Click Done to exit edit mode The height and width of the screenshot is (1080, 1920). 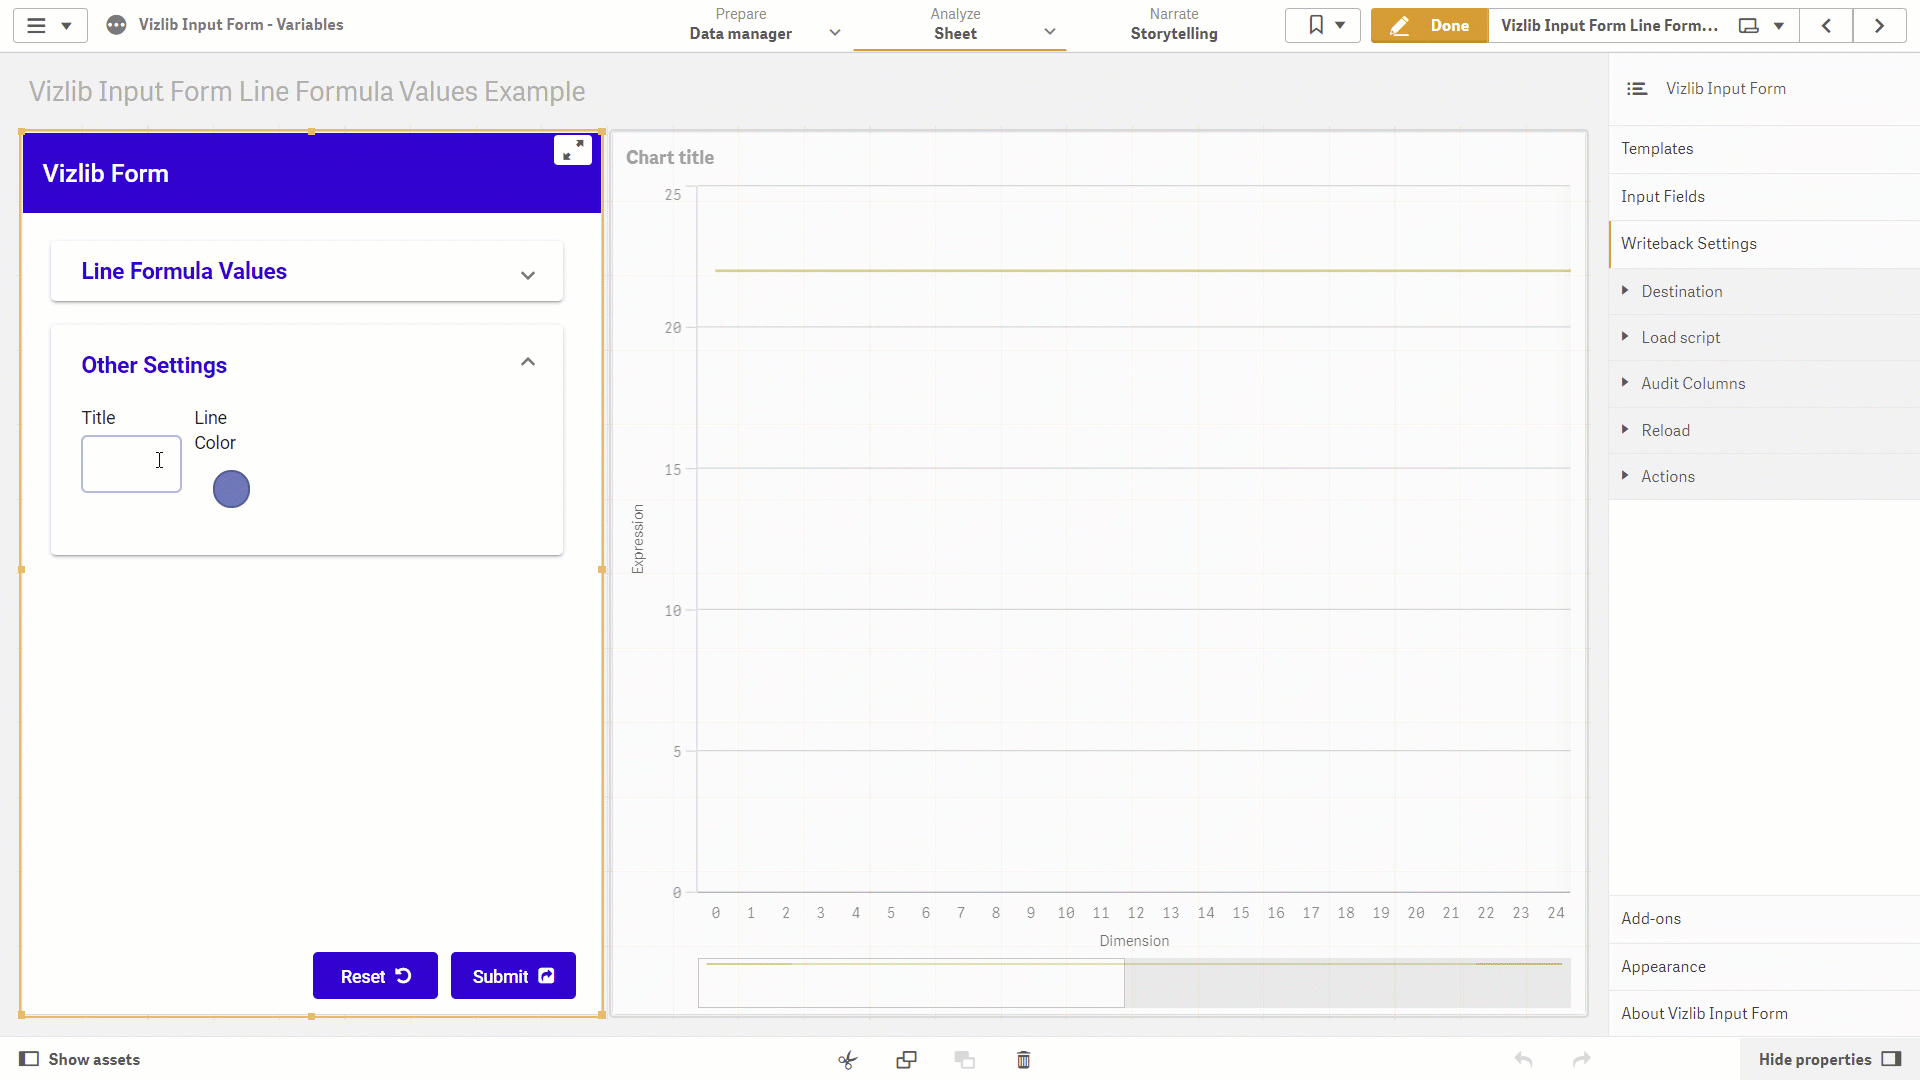pos(1429,26)
